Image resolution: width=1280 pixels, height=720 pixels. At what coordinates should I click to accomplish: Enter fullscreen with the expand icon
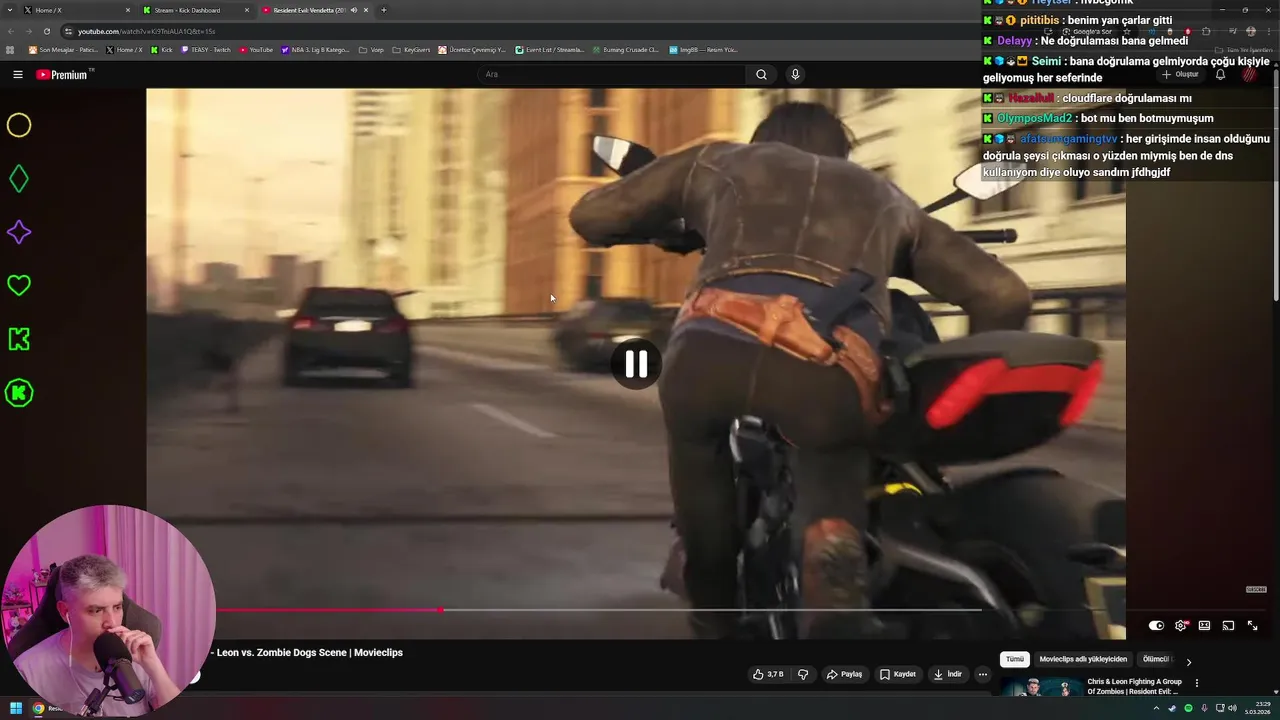1252,625
